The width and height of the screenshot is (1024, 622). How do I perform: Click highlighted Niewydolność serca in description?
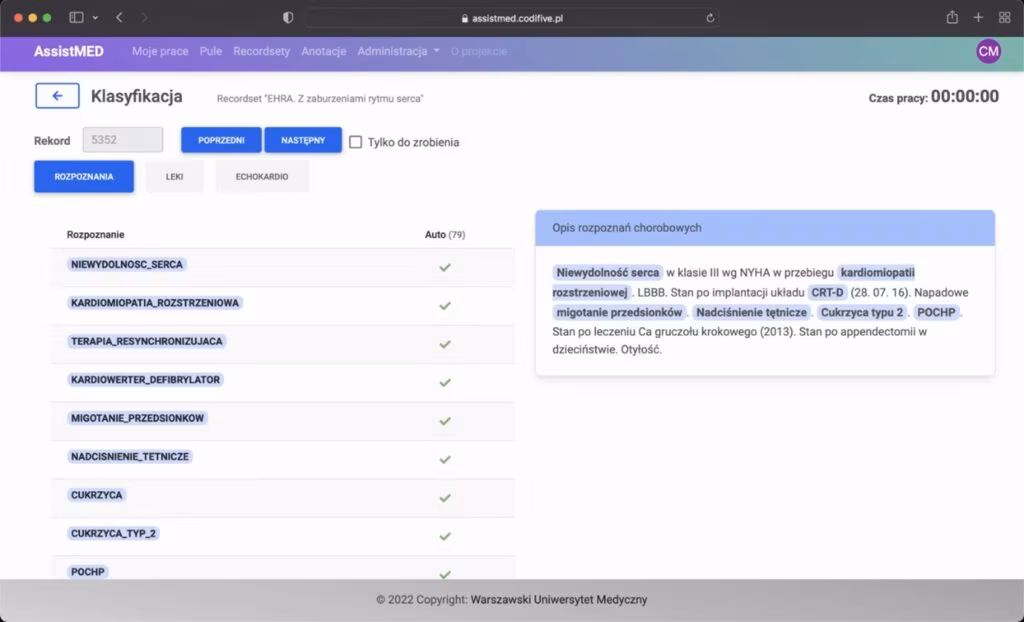pos(607,272)
